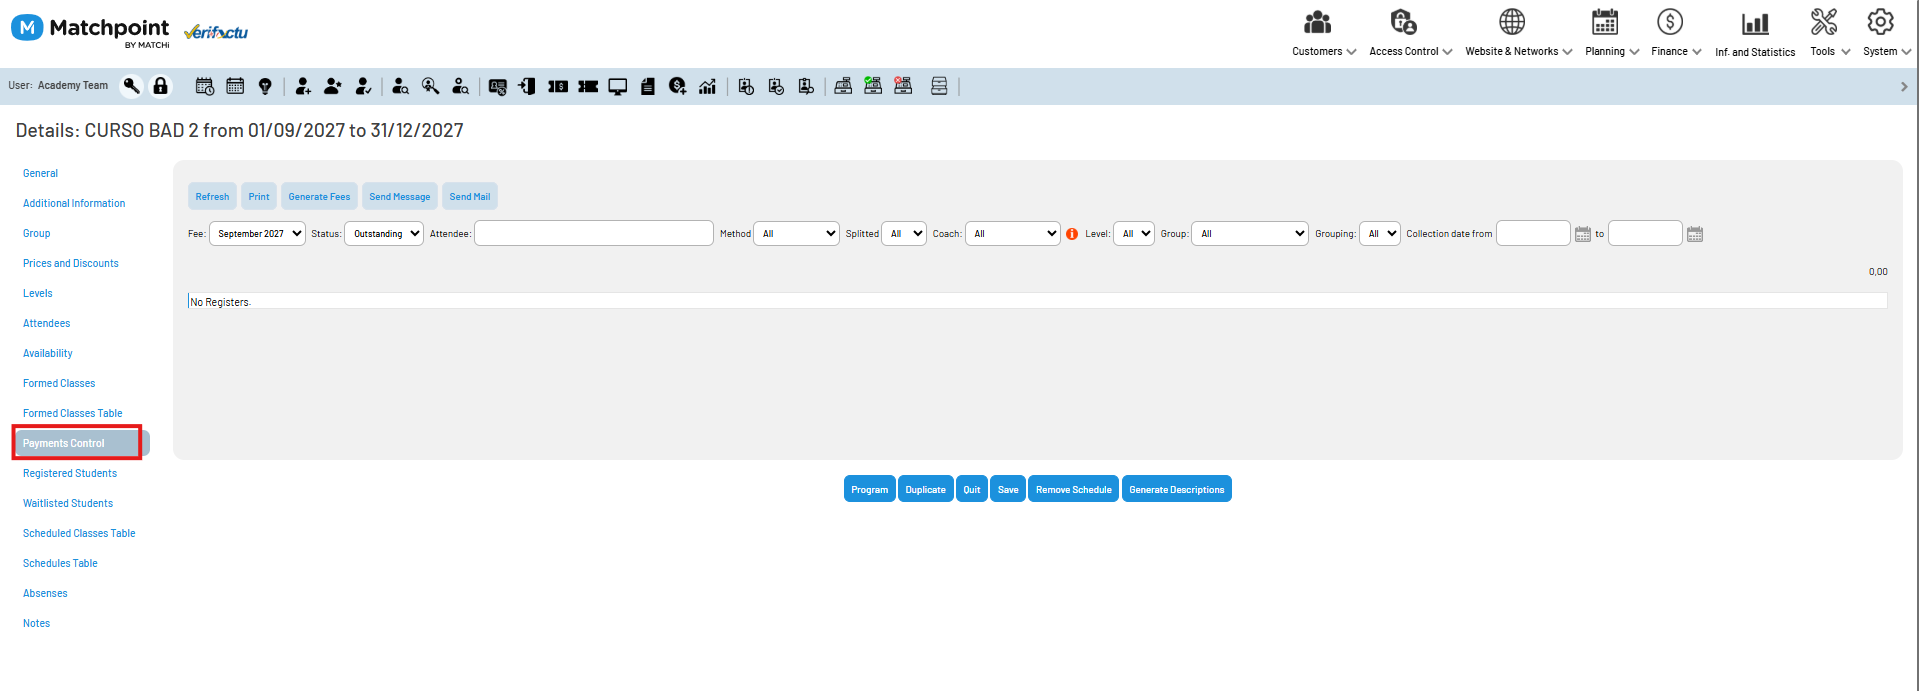
Task: Click the Print button
Action: (259, 196)
